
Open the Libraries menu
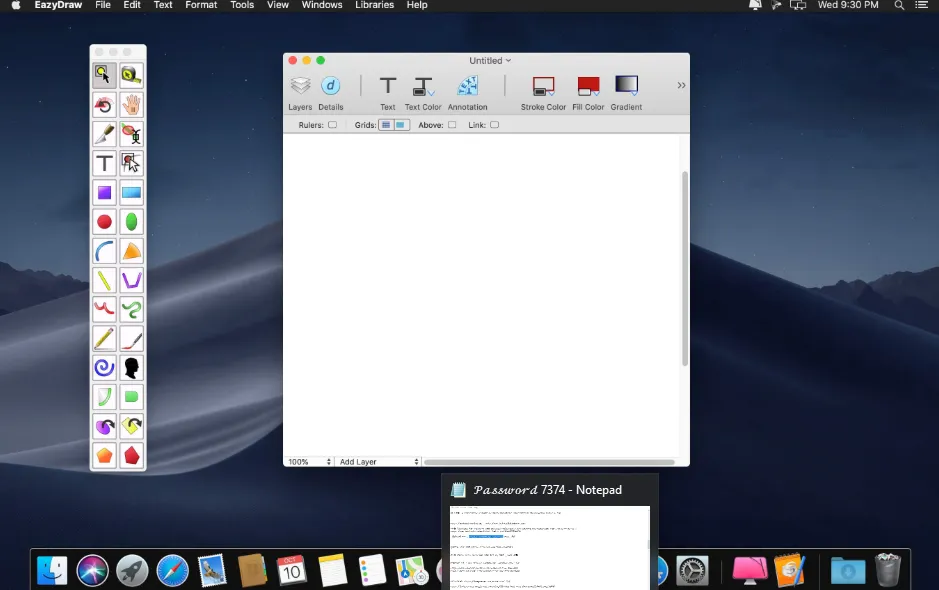tap(374, 5)
